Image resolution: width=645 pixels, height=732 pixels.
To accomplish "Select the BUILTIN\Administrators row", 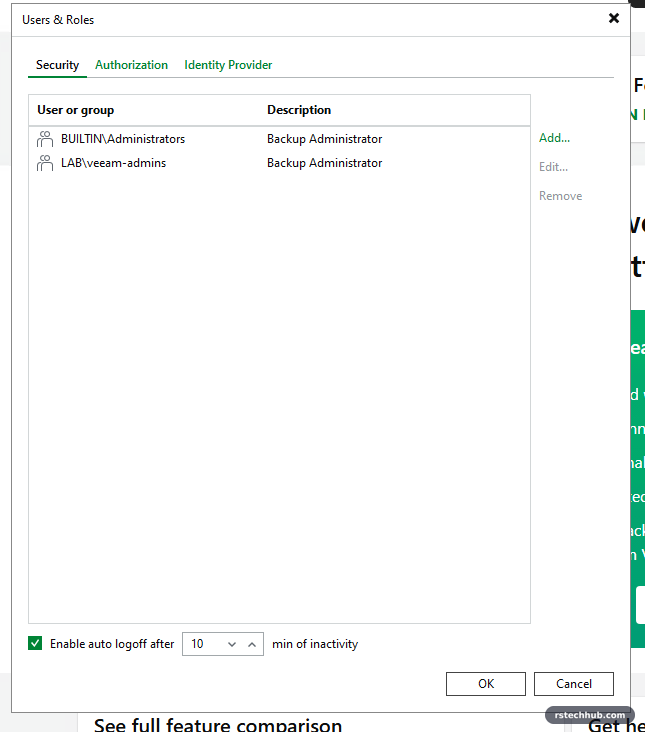I will (279, 139).
